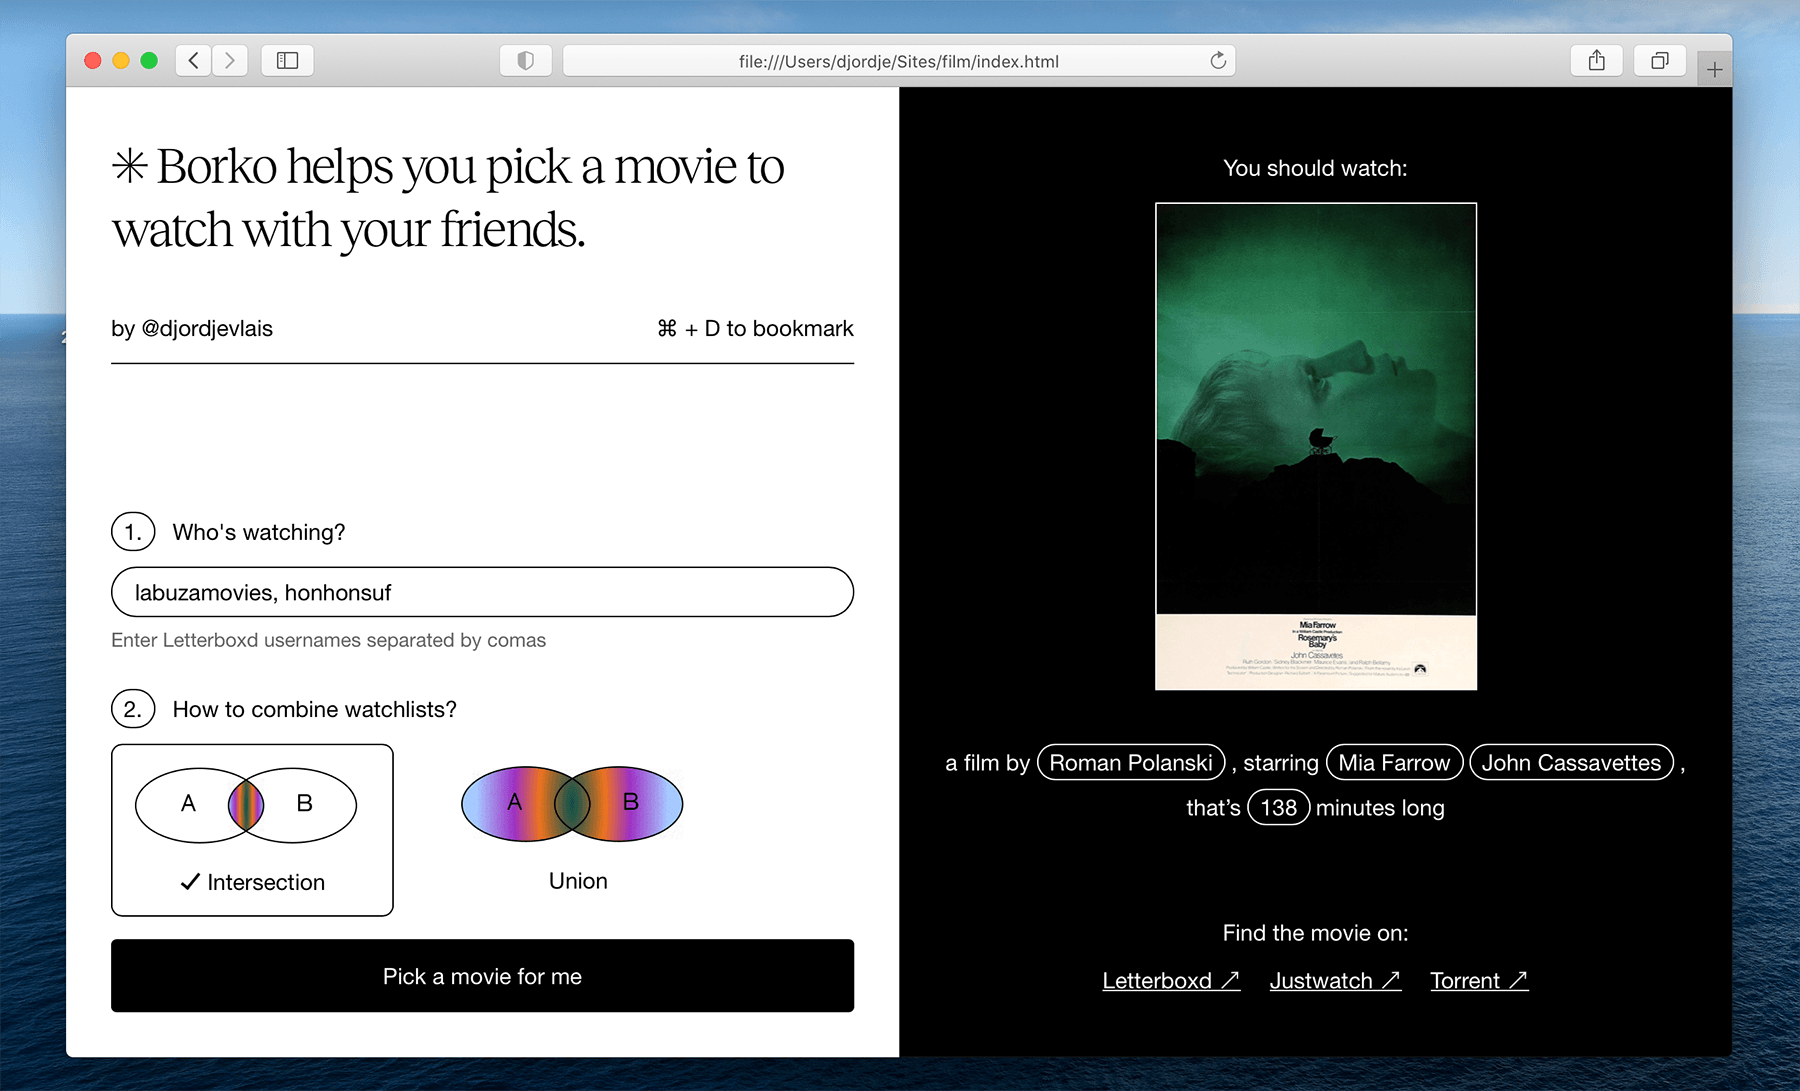Reload the page
The height and width of the screenshot is (1091, 1800).
coord(1218,60)
